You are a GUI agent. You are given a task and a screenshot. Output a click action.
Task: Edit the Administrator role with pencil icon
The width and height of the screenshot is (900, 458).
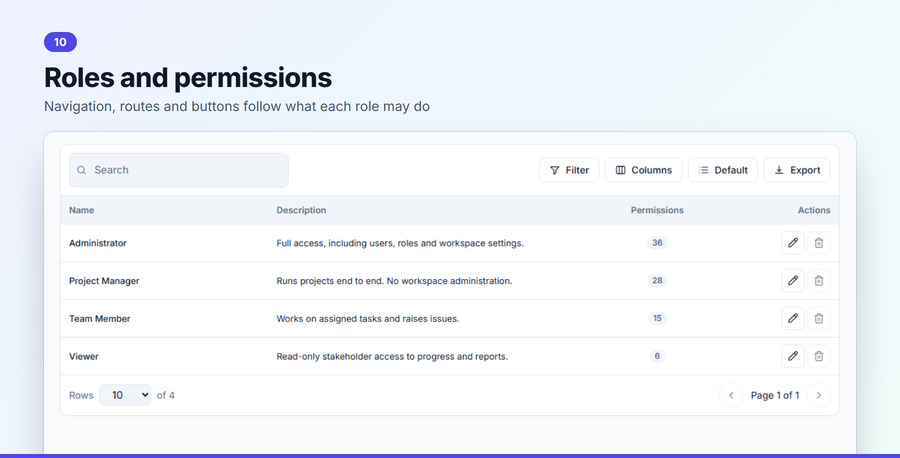(793, 243)
